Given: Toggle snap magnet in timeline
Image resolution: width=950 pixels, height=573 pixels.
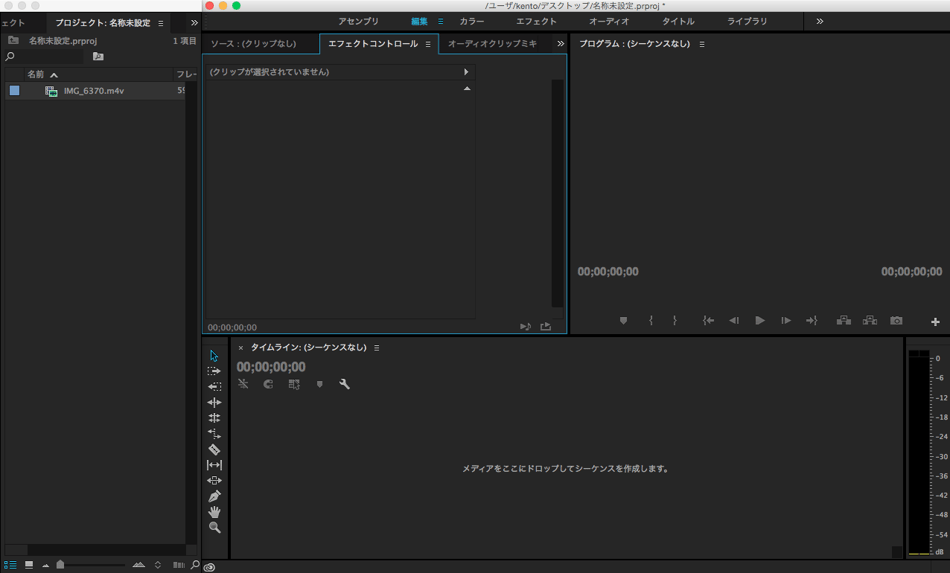Looking at the screenshot, I should point(268,384).
